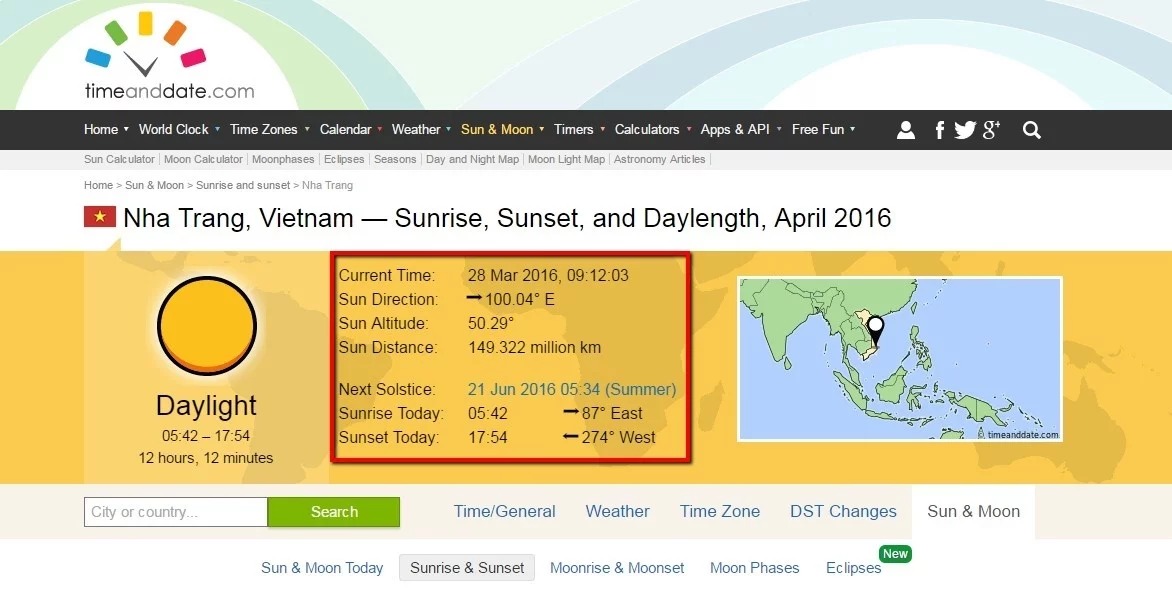Click the Southeast Asia location map
The image size is (1172, 602).
coord(899,359)
